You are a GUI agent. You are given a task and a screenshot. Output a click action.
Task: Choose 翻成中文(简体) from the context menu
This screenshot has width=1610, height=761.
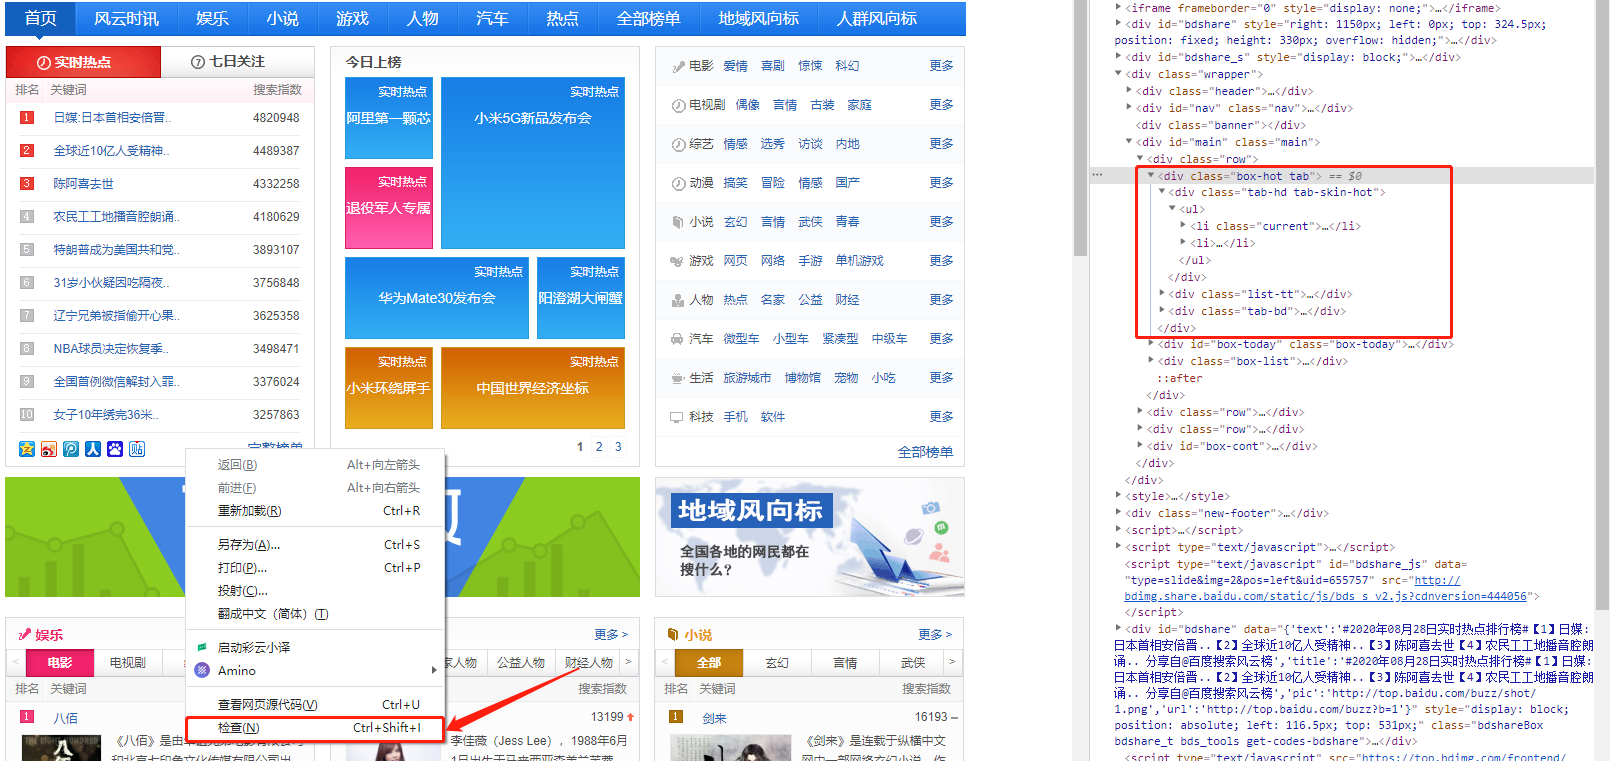point(315,614)
